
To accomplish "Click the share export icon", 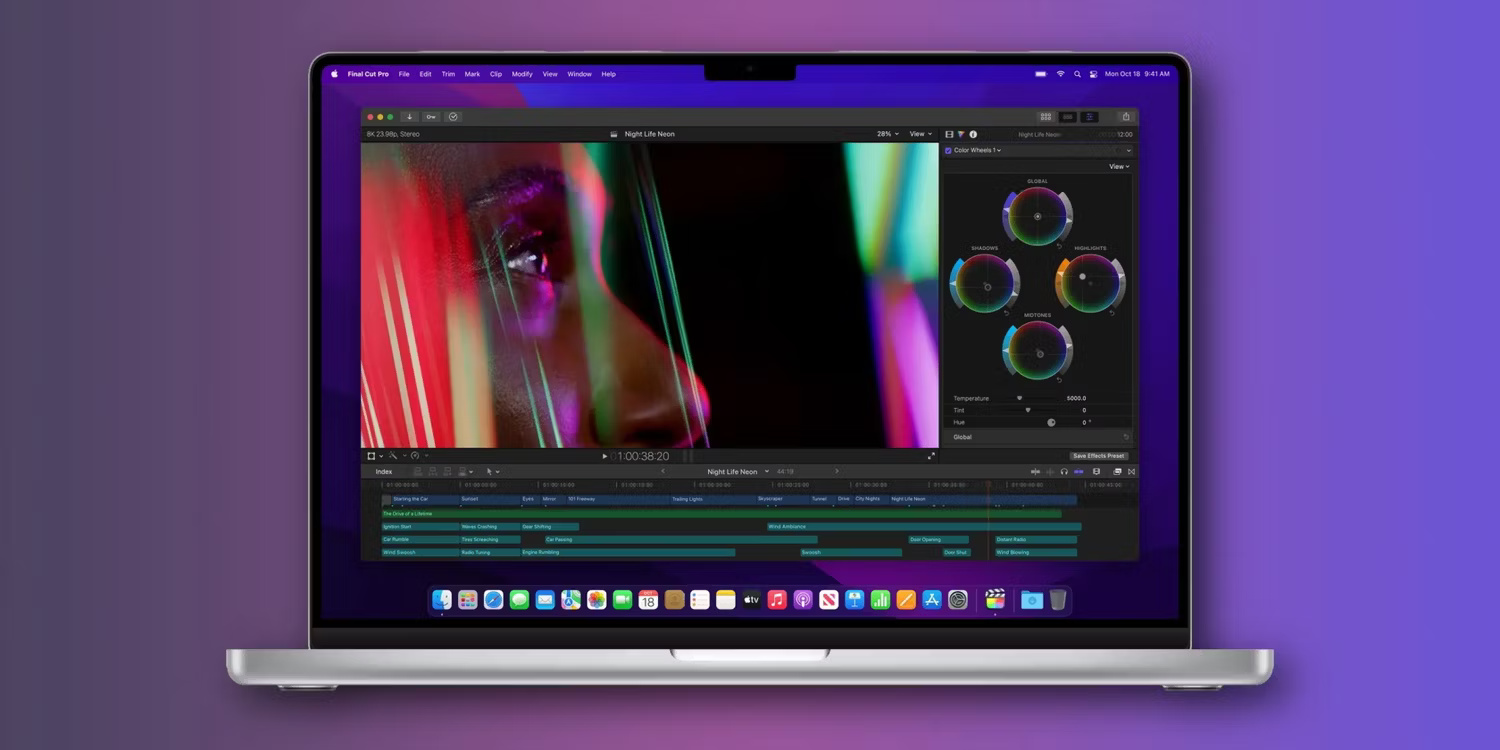I will pos(1126,117).
